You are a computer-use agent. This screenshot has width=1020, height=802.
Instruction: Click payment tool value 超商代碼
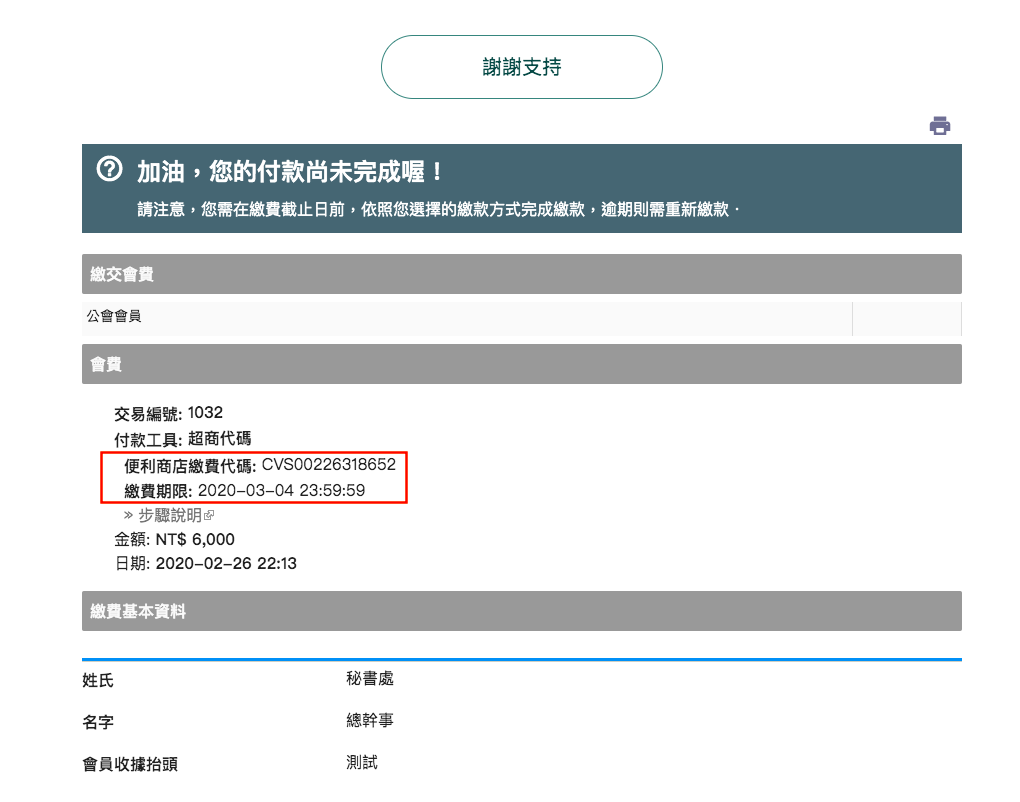tap(219, 438)
